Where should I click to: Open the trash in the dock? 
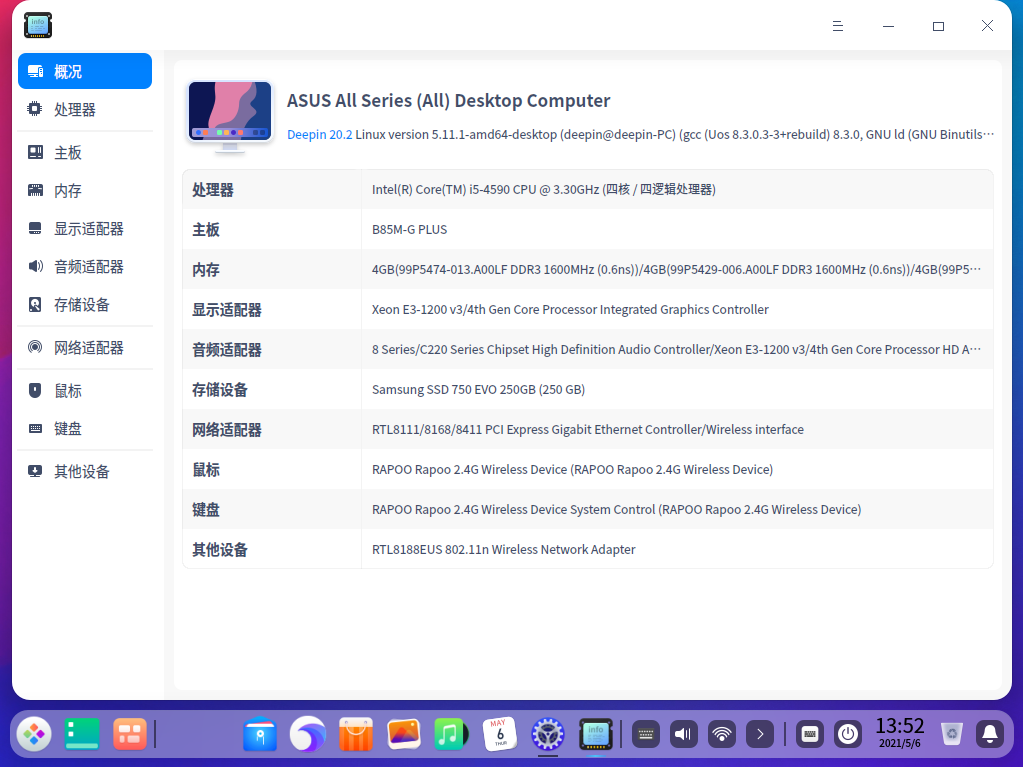(952, 734)
